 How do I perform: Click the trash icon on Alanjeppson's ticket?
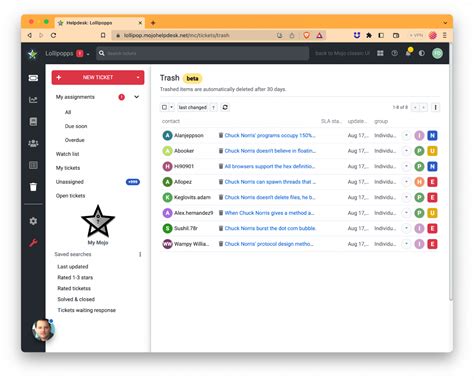click(221, 135)
